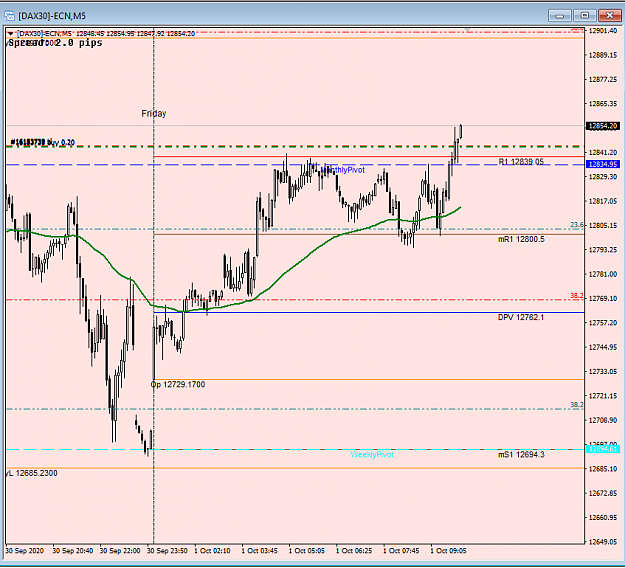Click the WeeklyPivot label
The image size is (625, 568).
pos(372,454)
